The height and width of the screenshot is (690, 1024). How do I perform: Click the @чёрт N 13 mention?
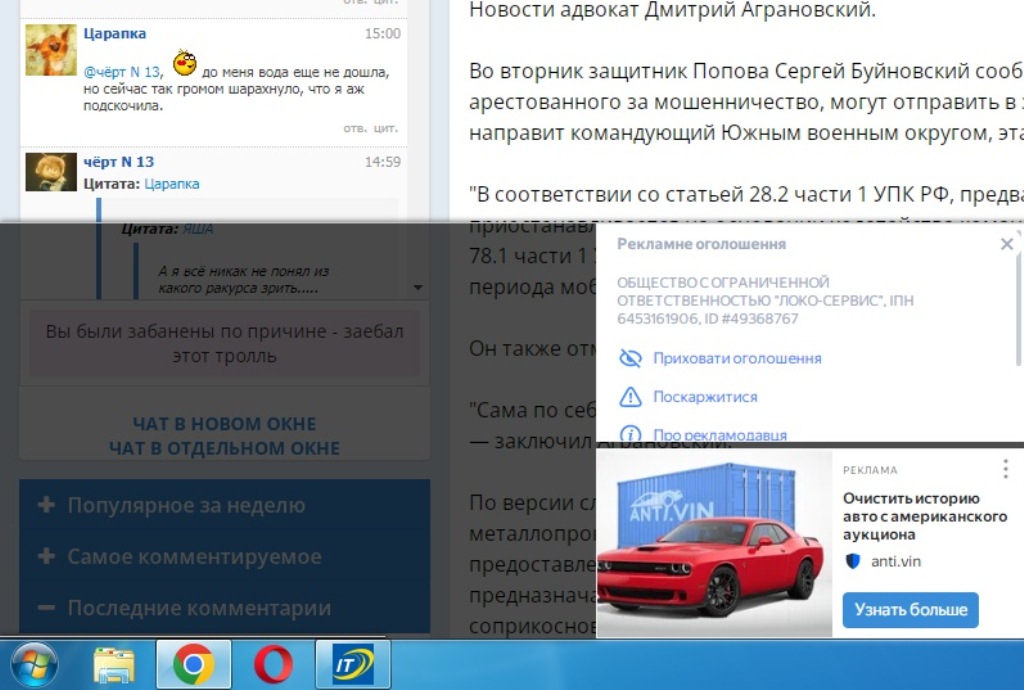[121, 72]
